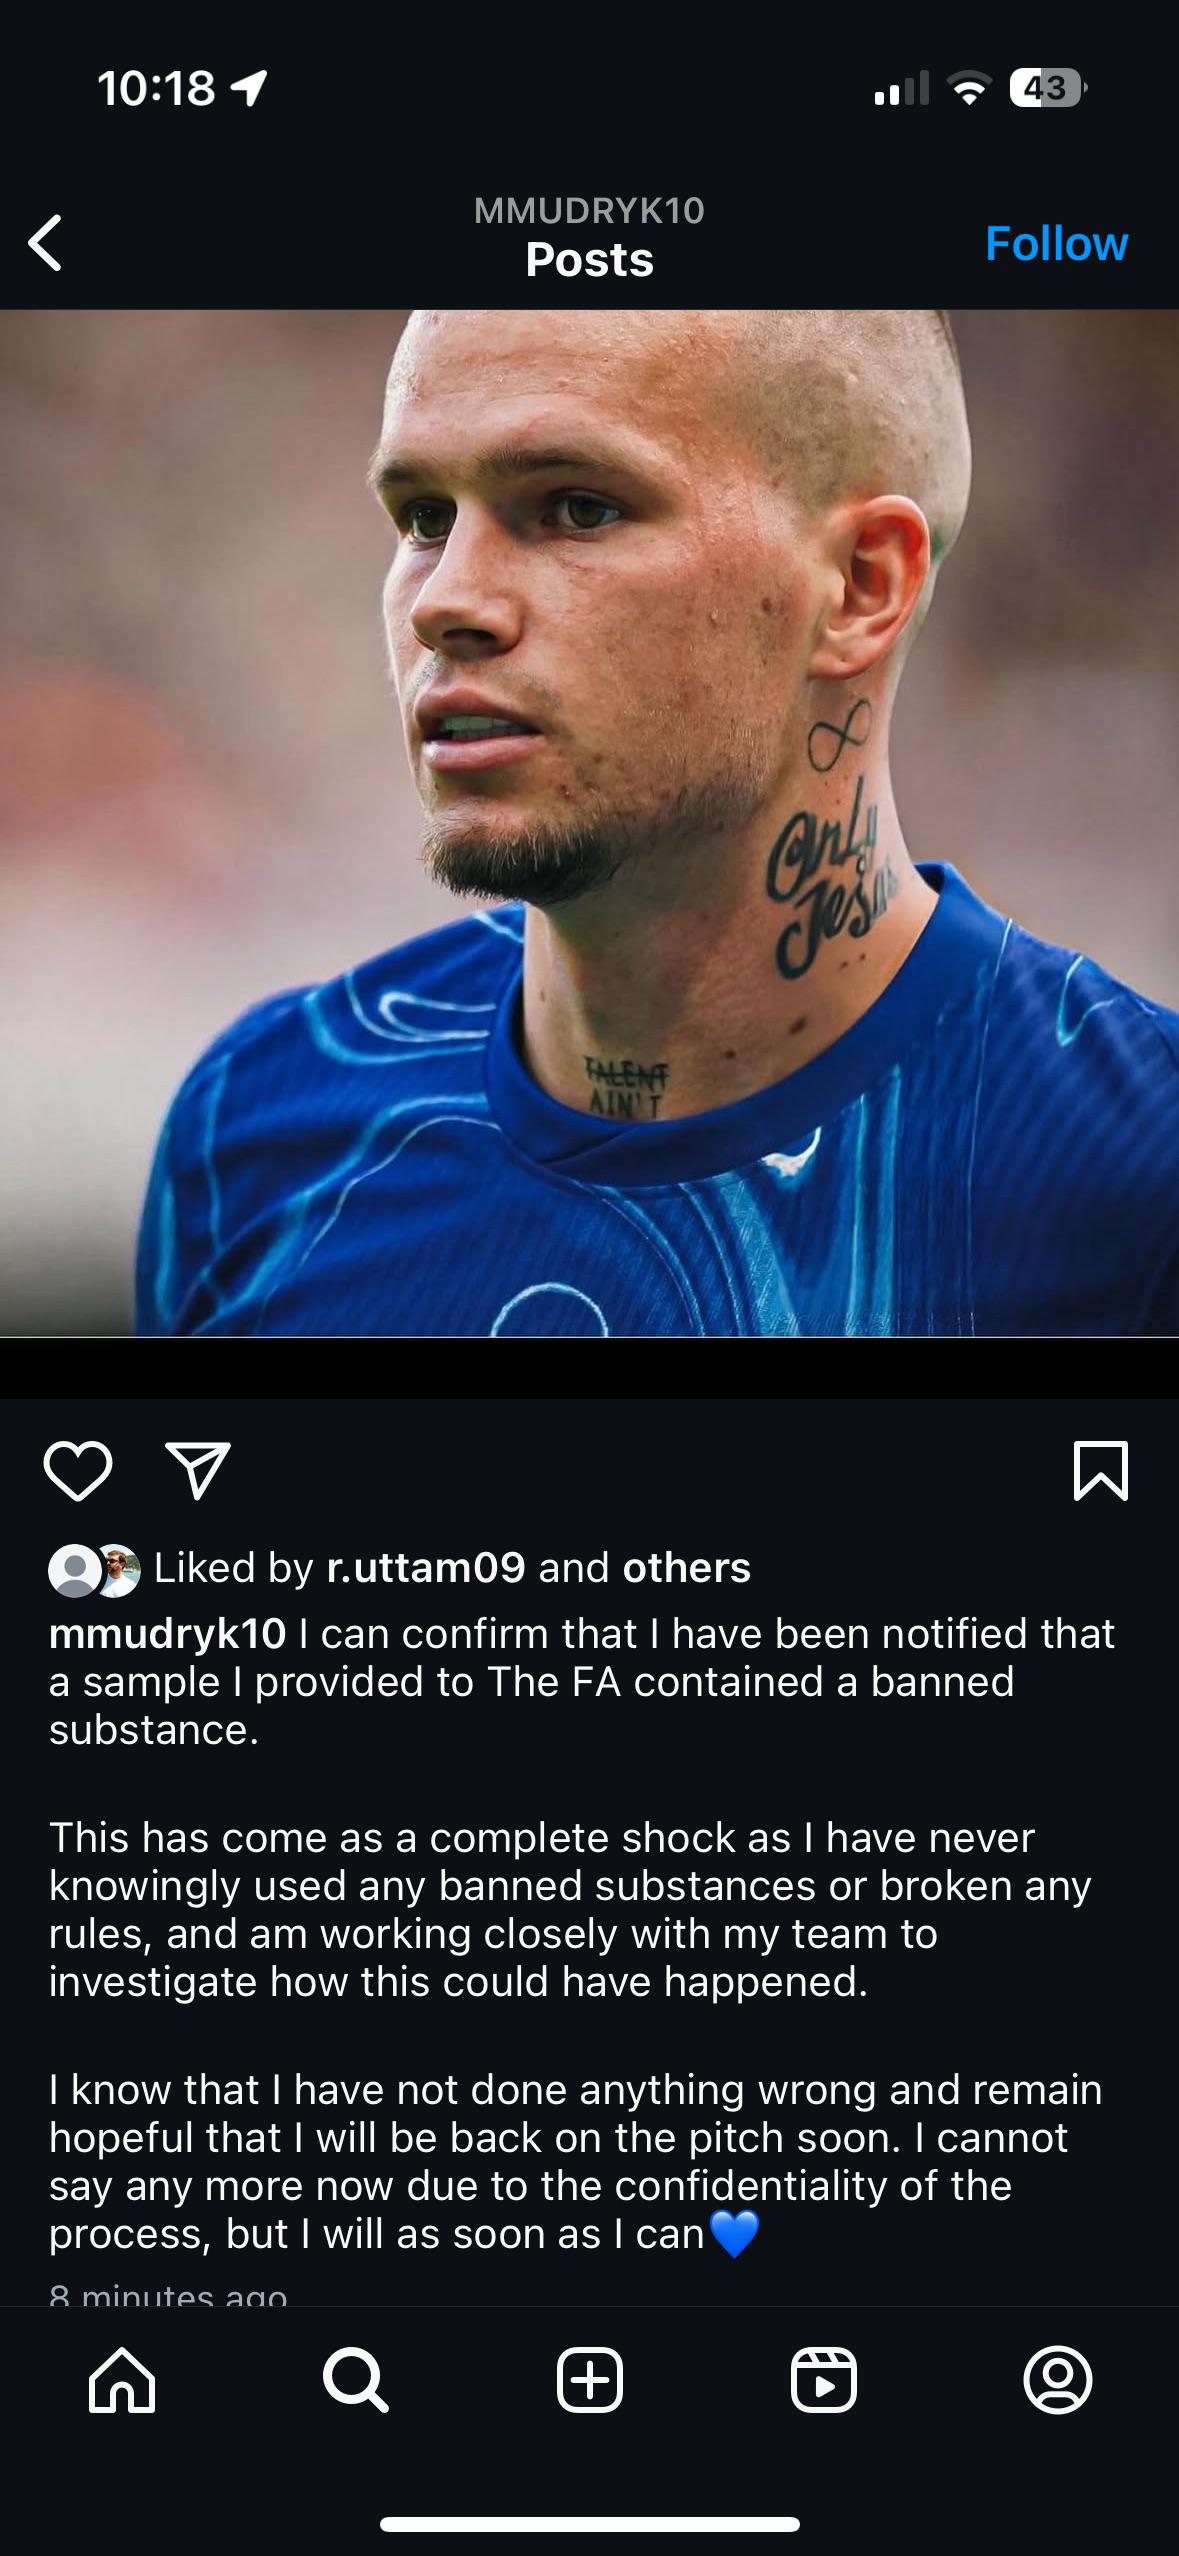1179x2556 pixels.
Task: Like the post with heart icon
Action: point(78,1471)
